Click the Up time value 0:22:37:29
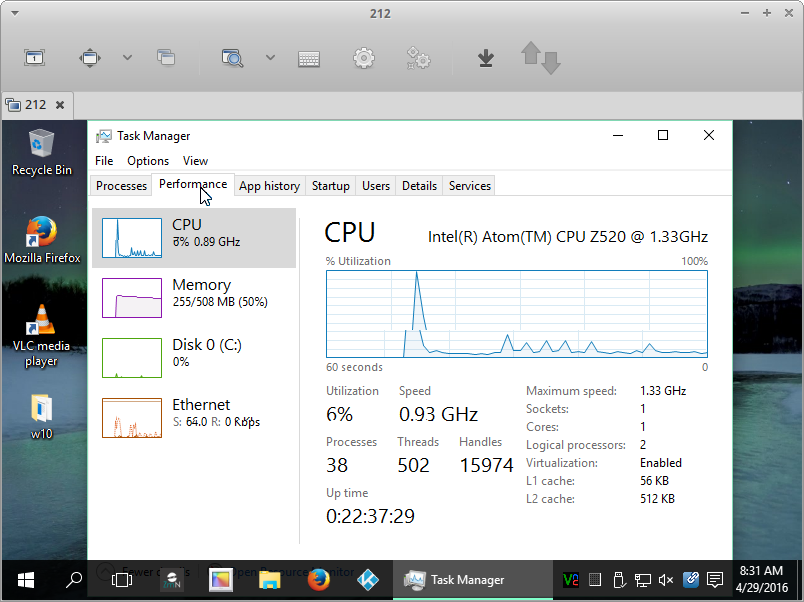Image resolution: width=804 pixels, height=602 pixels. (x=370, y=516)
